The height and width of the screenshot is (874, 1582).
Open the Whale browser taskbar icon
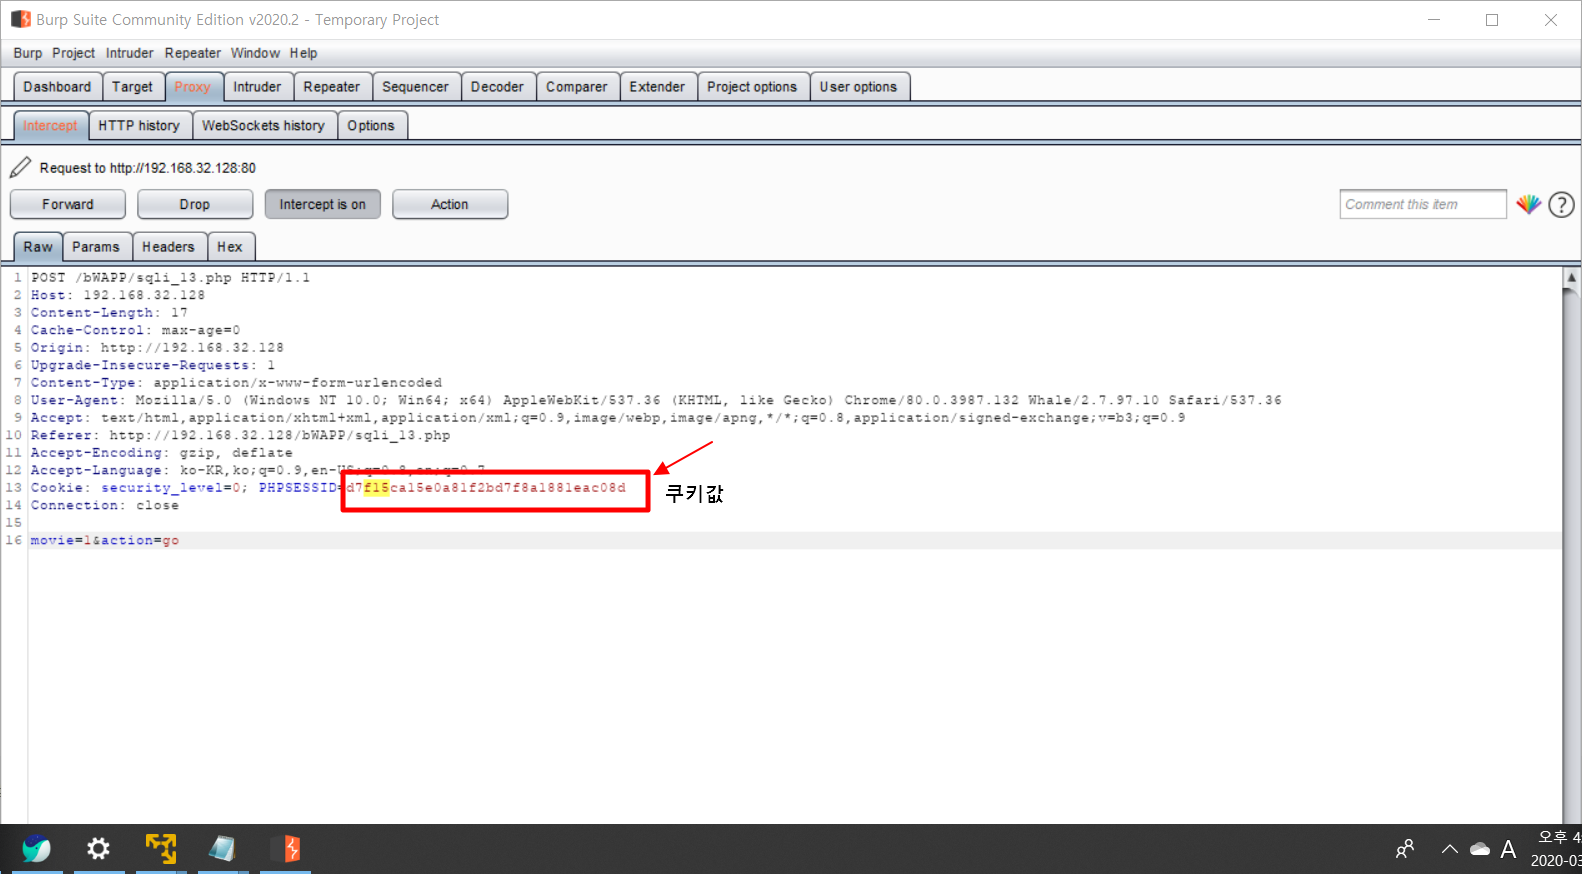(x=37, y=849)
